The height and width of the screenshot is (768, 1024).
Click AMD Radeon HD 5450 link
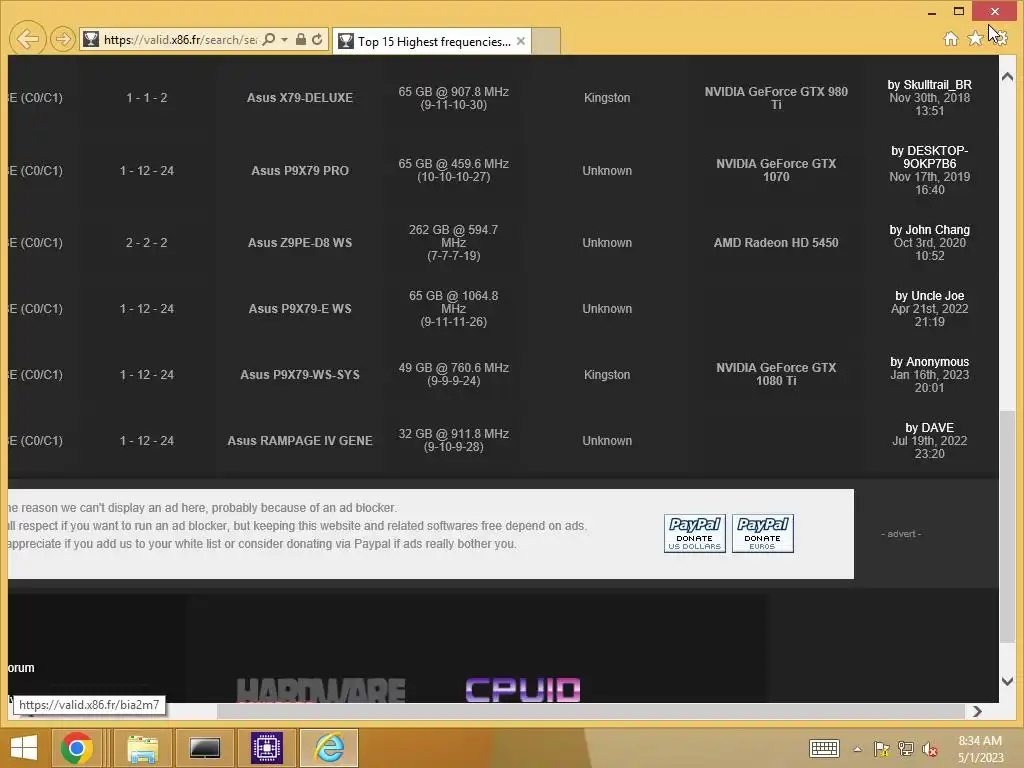tap(776, 243)
